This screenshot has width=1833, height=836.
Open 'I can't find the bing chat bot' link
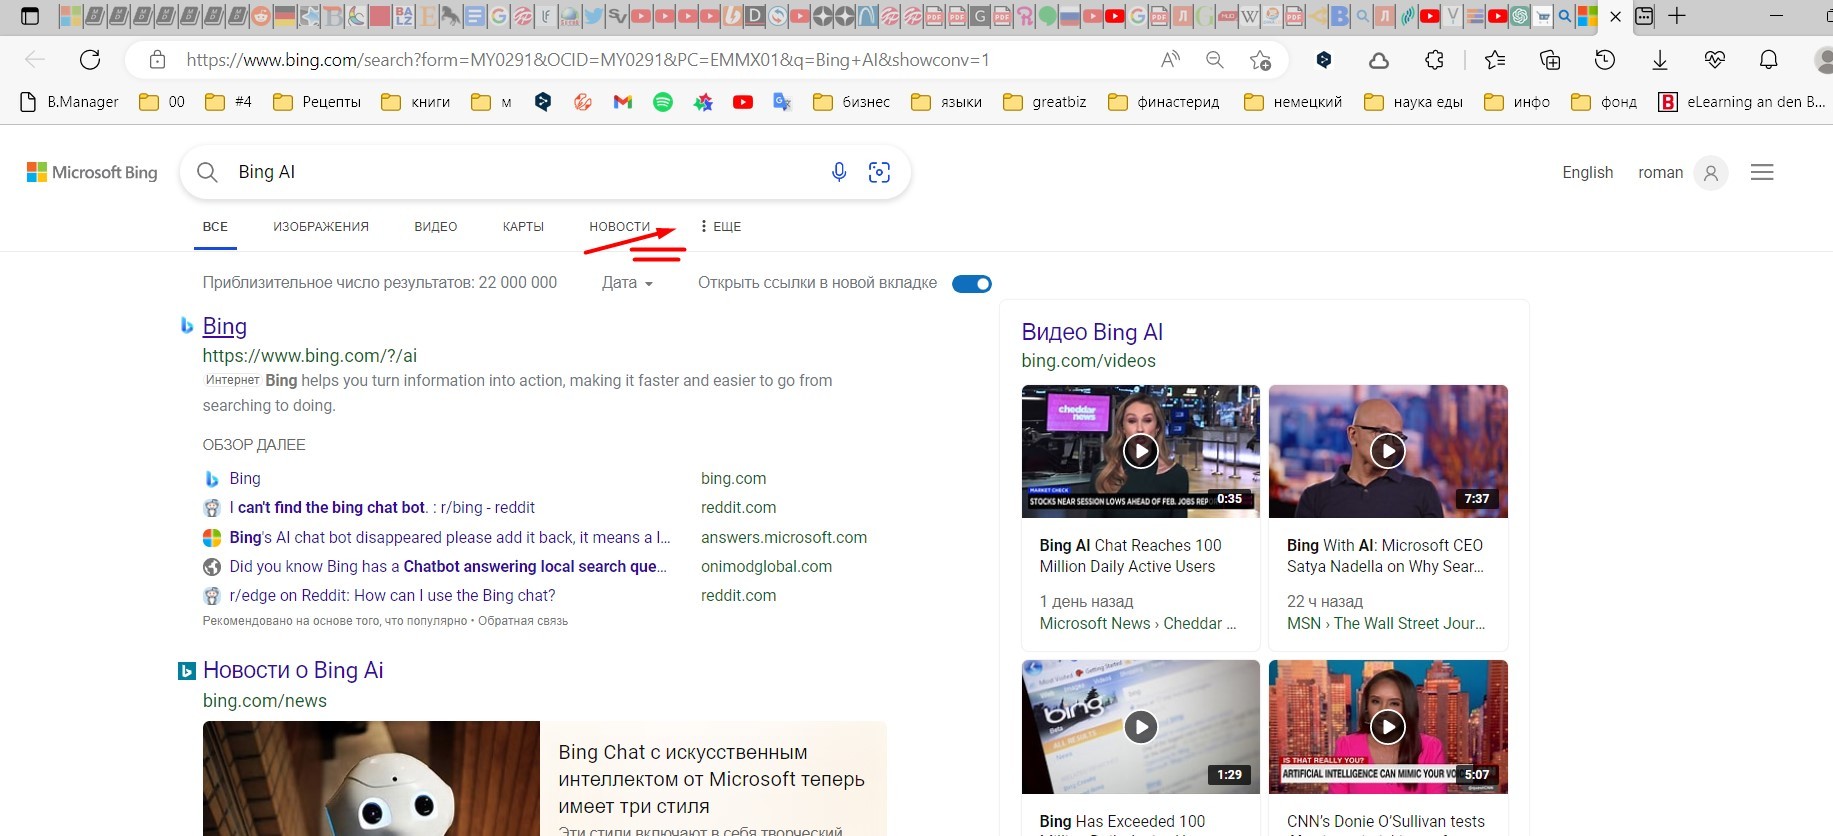382,508
